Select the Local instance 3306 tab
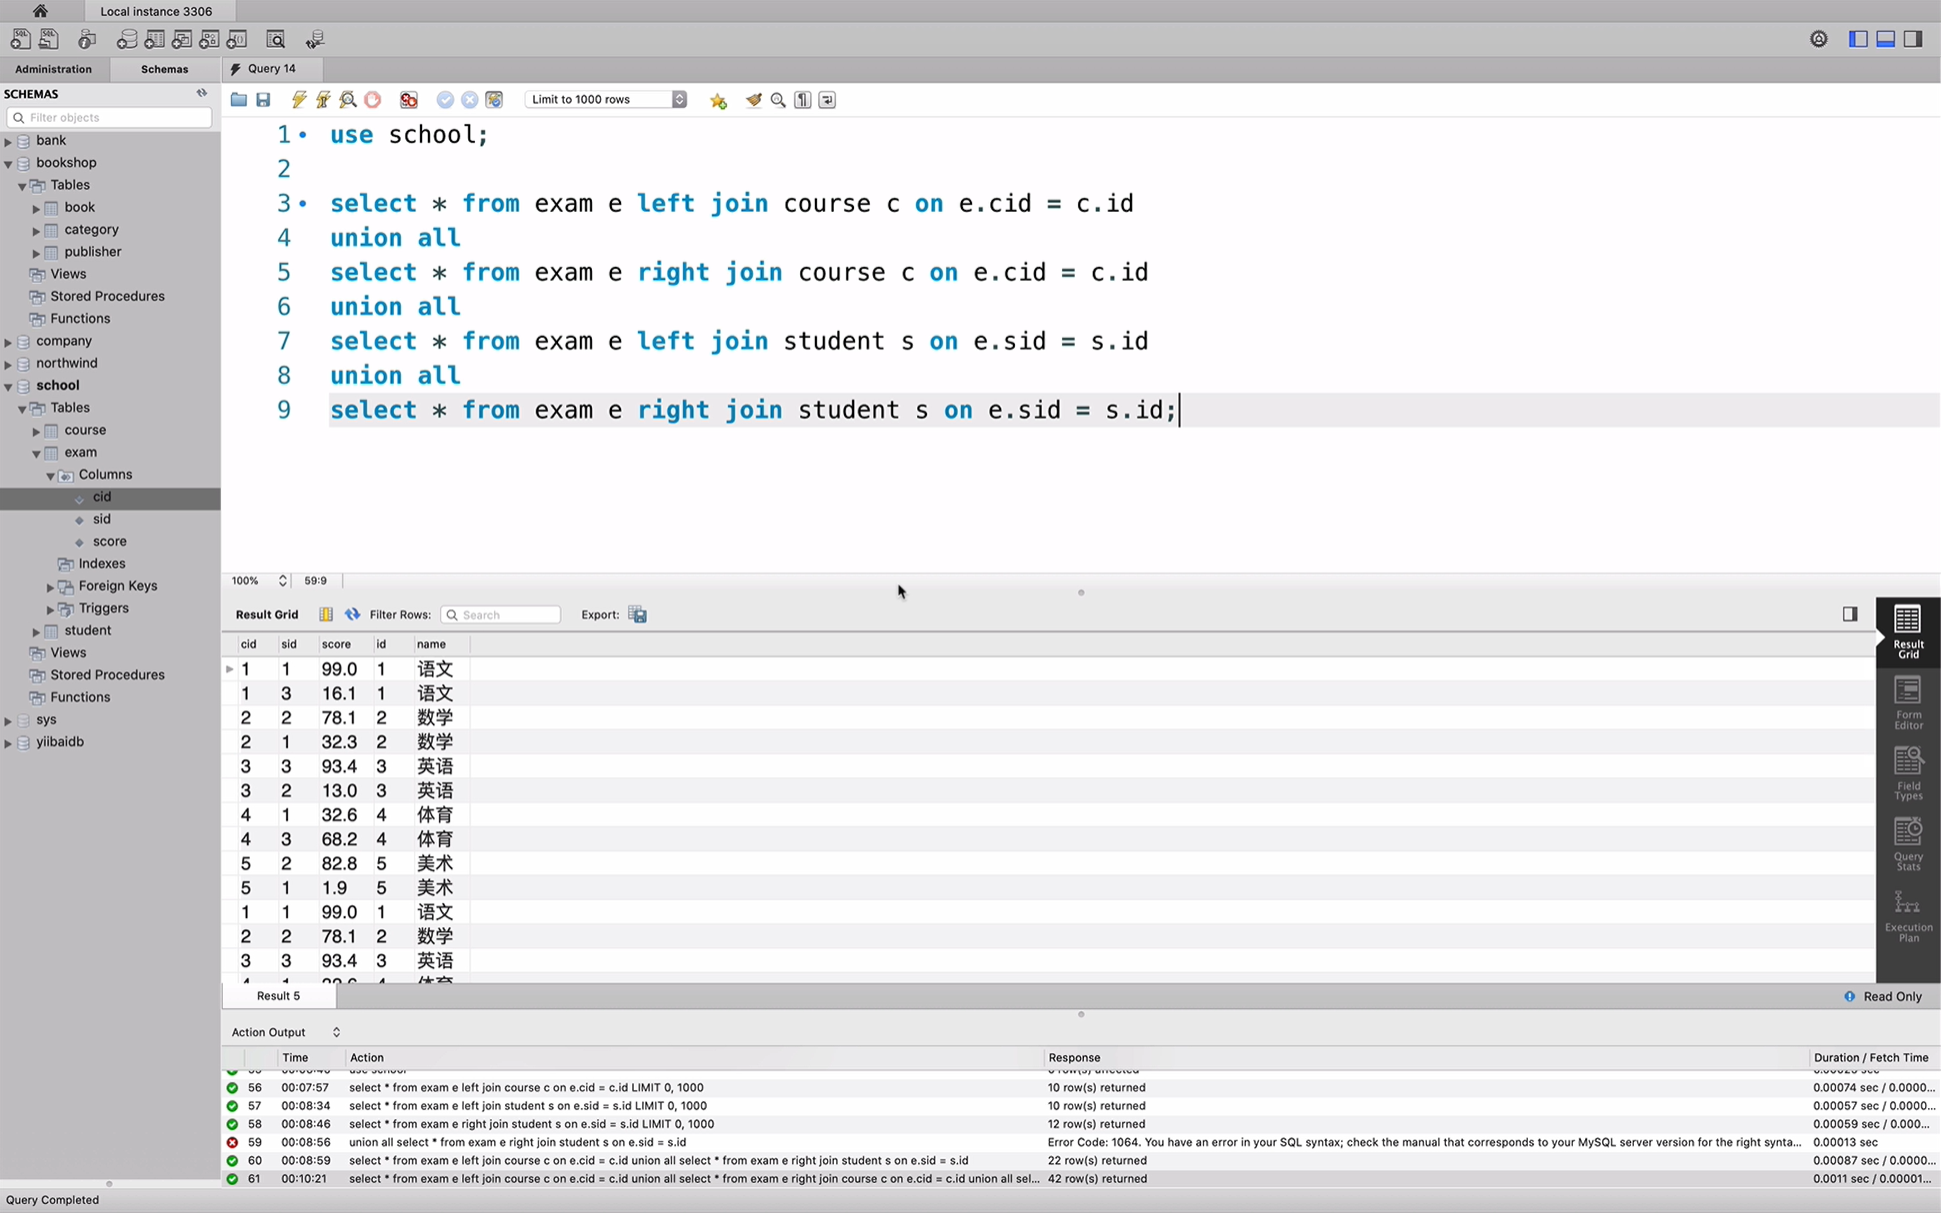The image size is (1941, 1213). coord(156,11)
